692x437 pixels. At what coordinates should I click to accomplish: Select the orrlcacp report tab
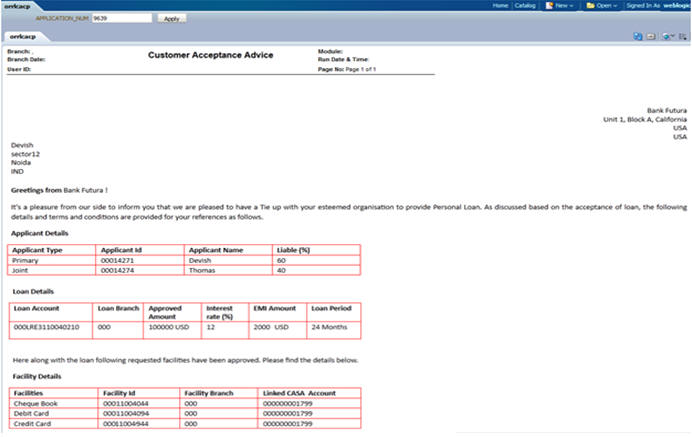[x=23, y=37]
